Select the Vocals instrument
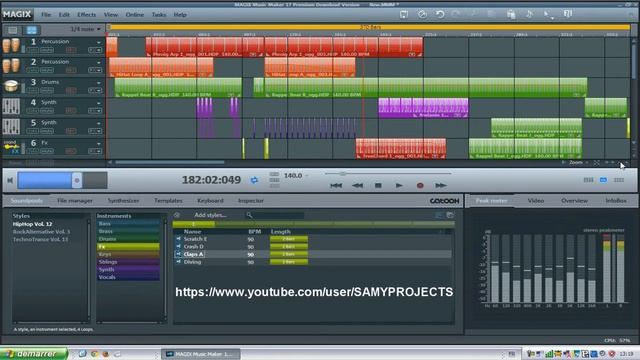This screenshot has height=360, width=640. [x=128, y=277]
